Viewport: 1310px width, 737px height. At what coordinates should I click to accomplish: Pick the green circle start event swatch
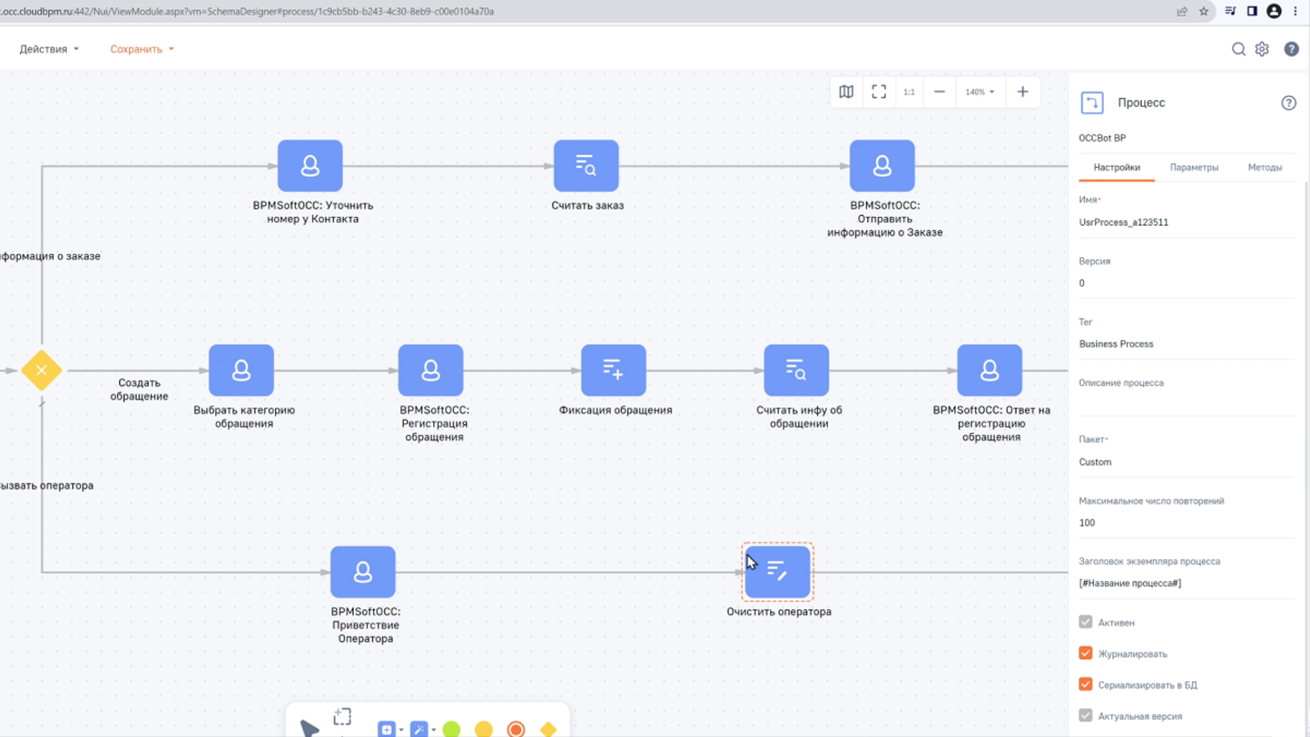(452, 729)
